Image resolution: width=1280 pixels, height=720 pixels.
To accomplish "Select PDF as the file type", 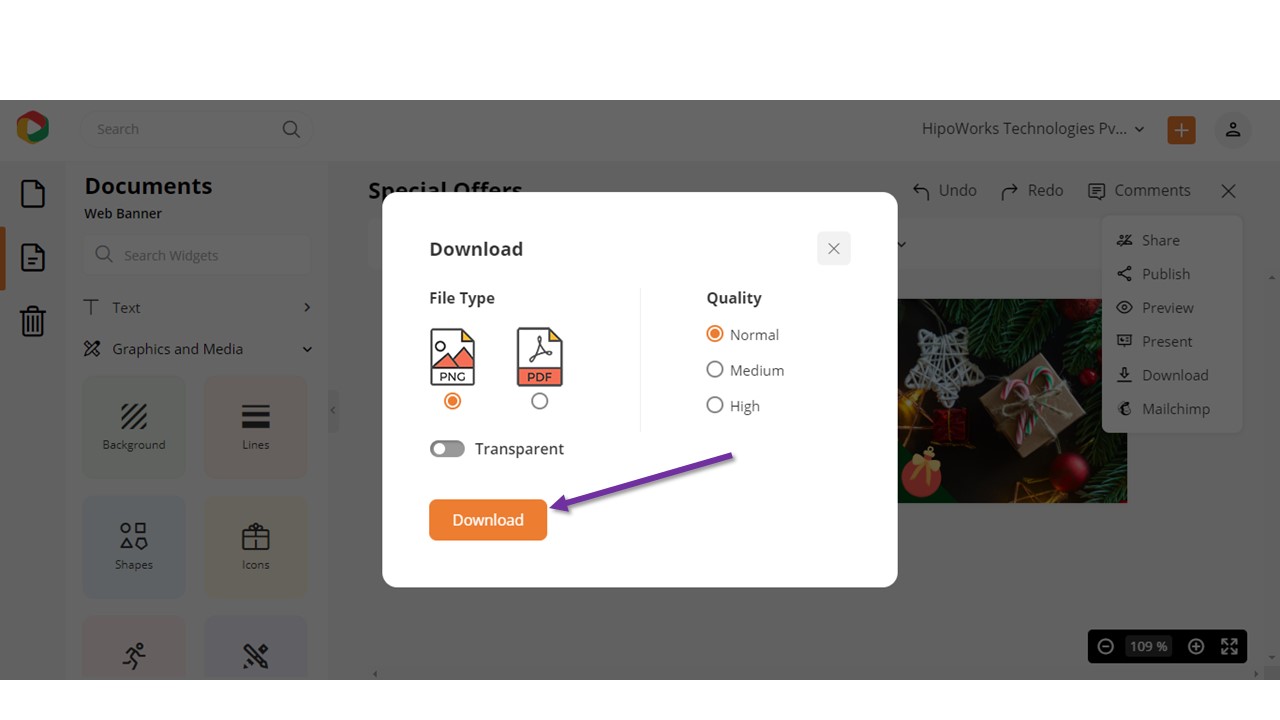I will point(540,401).
